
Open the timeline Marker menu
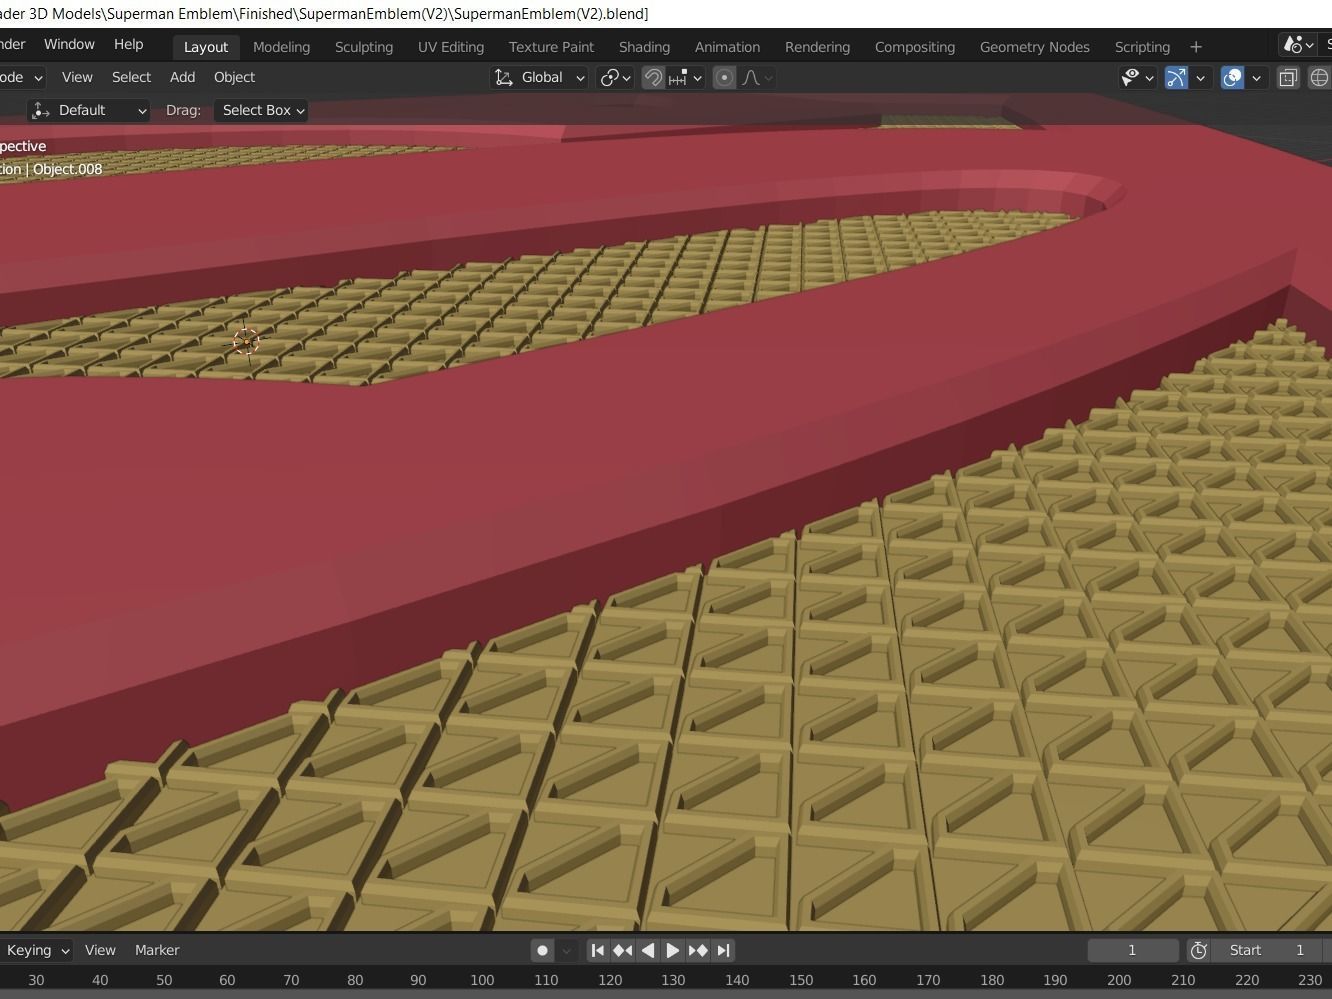(157, 950)
